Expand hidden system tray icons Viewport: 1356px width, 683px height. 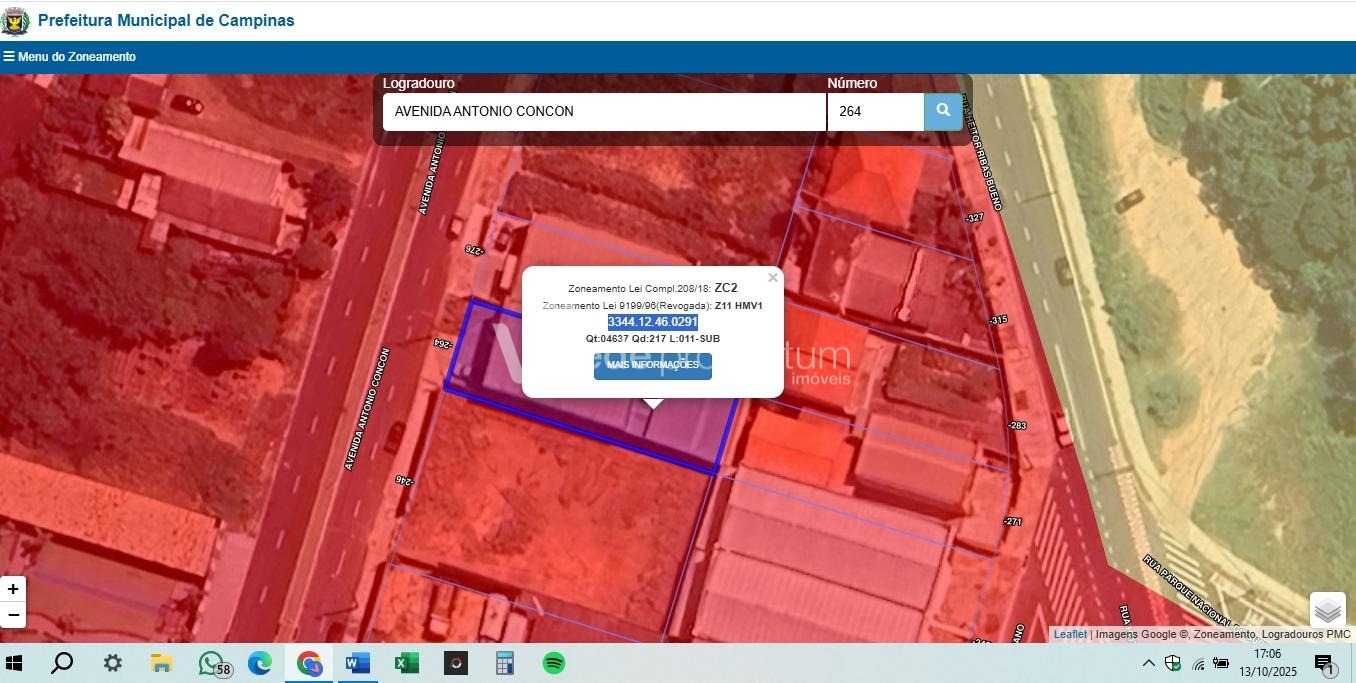pyautogui.click(x=1148, y=663)
